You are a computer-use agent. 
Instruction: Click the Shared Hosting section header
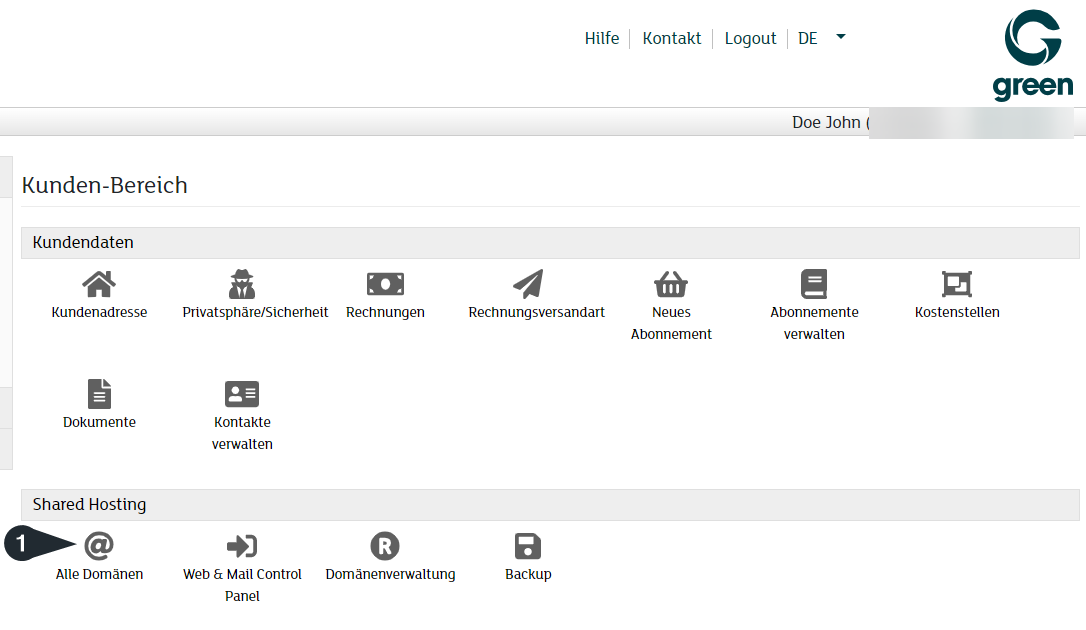point(89,505)
